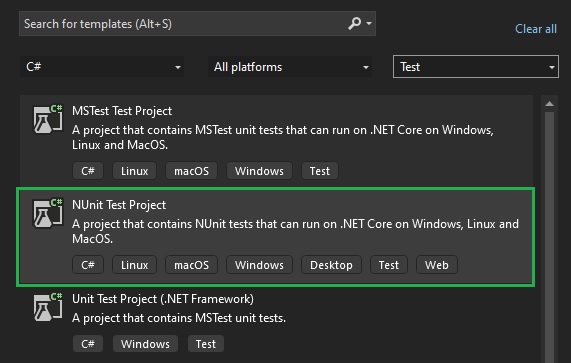Open the All platforms filter dropdown
The height and width of the screenshot is (363, 571).
coord(290,67)
